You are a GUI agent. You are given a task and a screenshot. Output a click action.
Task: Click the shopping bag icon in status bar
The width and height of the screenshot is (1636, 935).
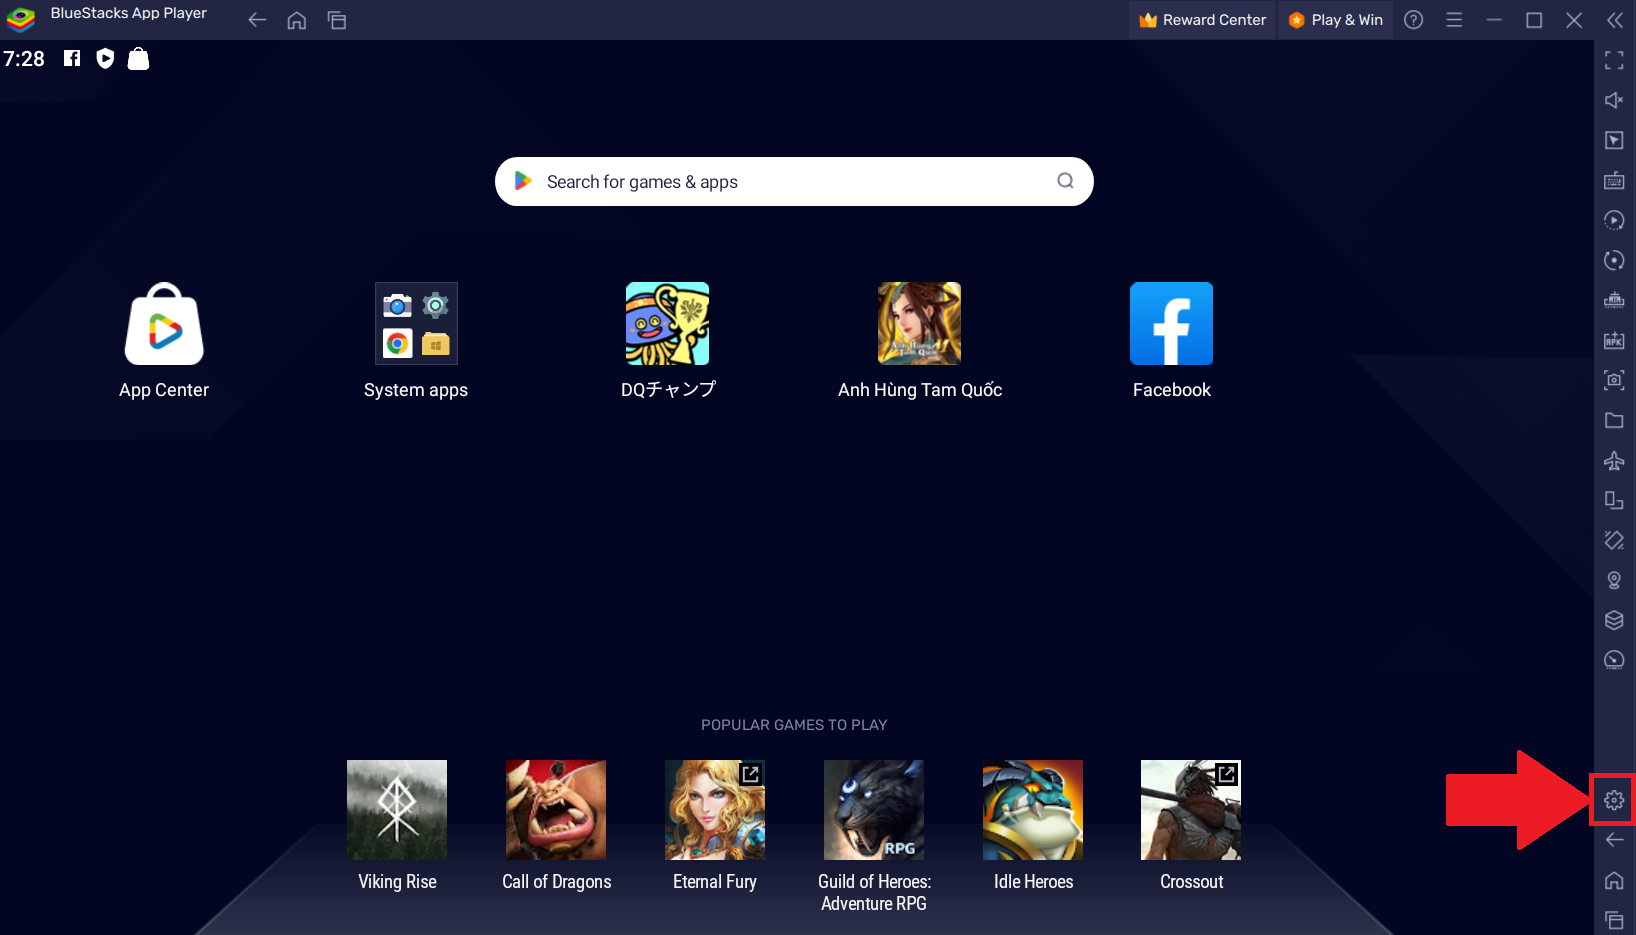(139, 59)
